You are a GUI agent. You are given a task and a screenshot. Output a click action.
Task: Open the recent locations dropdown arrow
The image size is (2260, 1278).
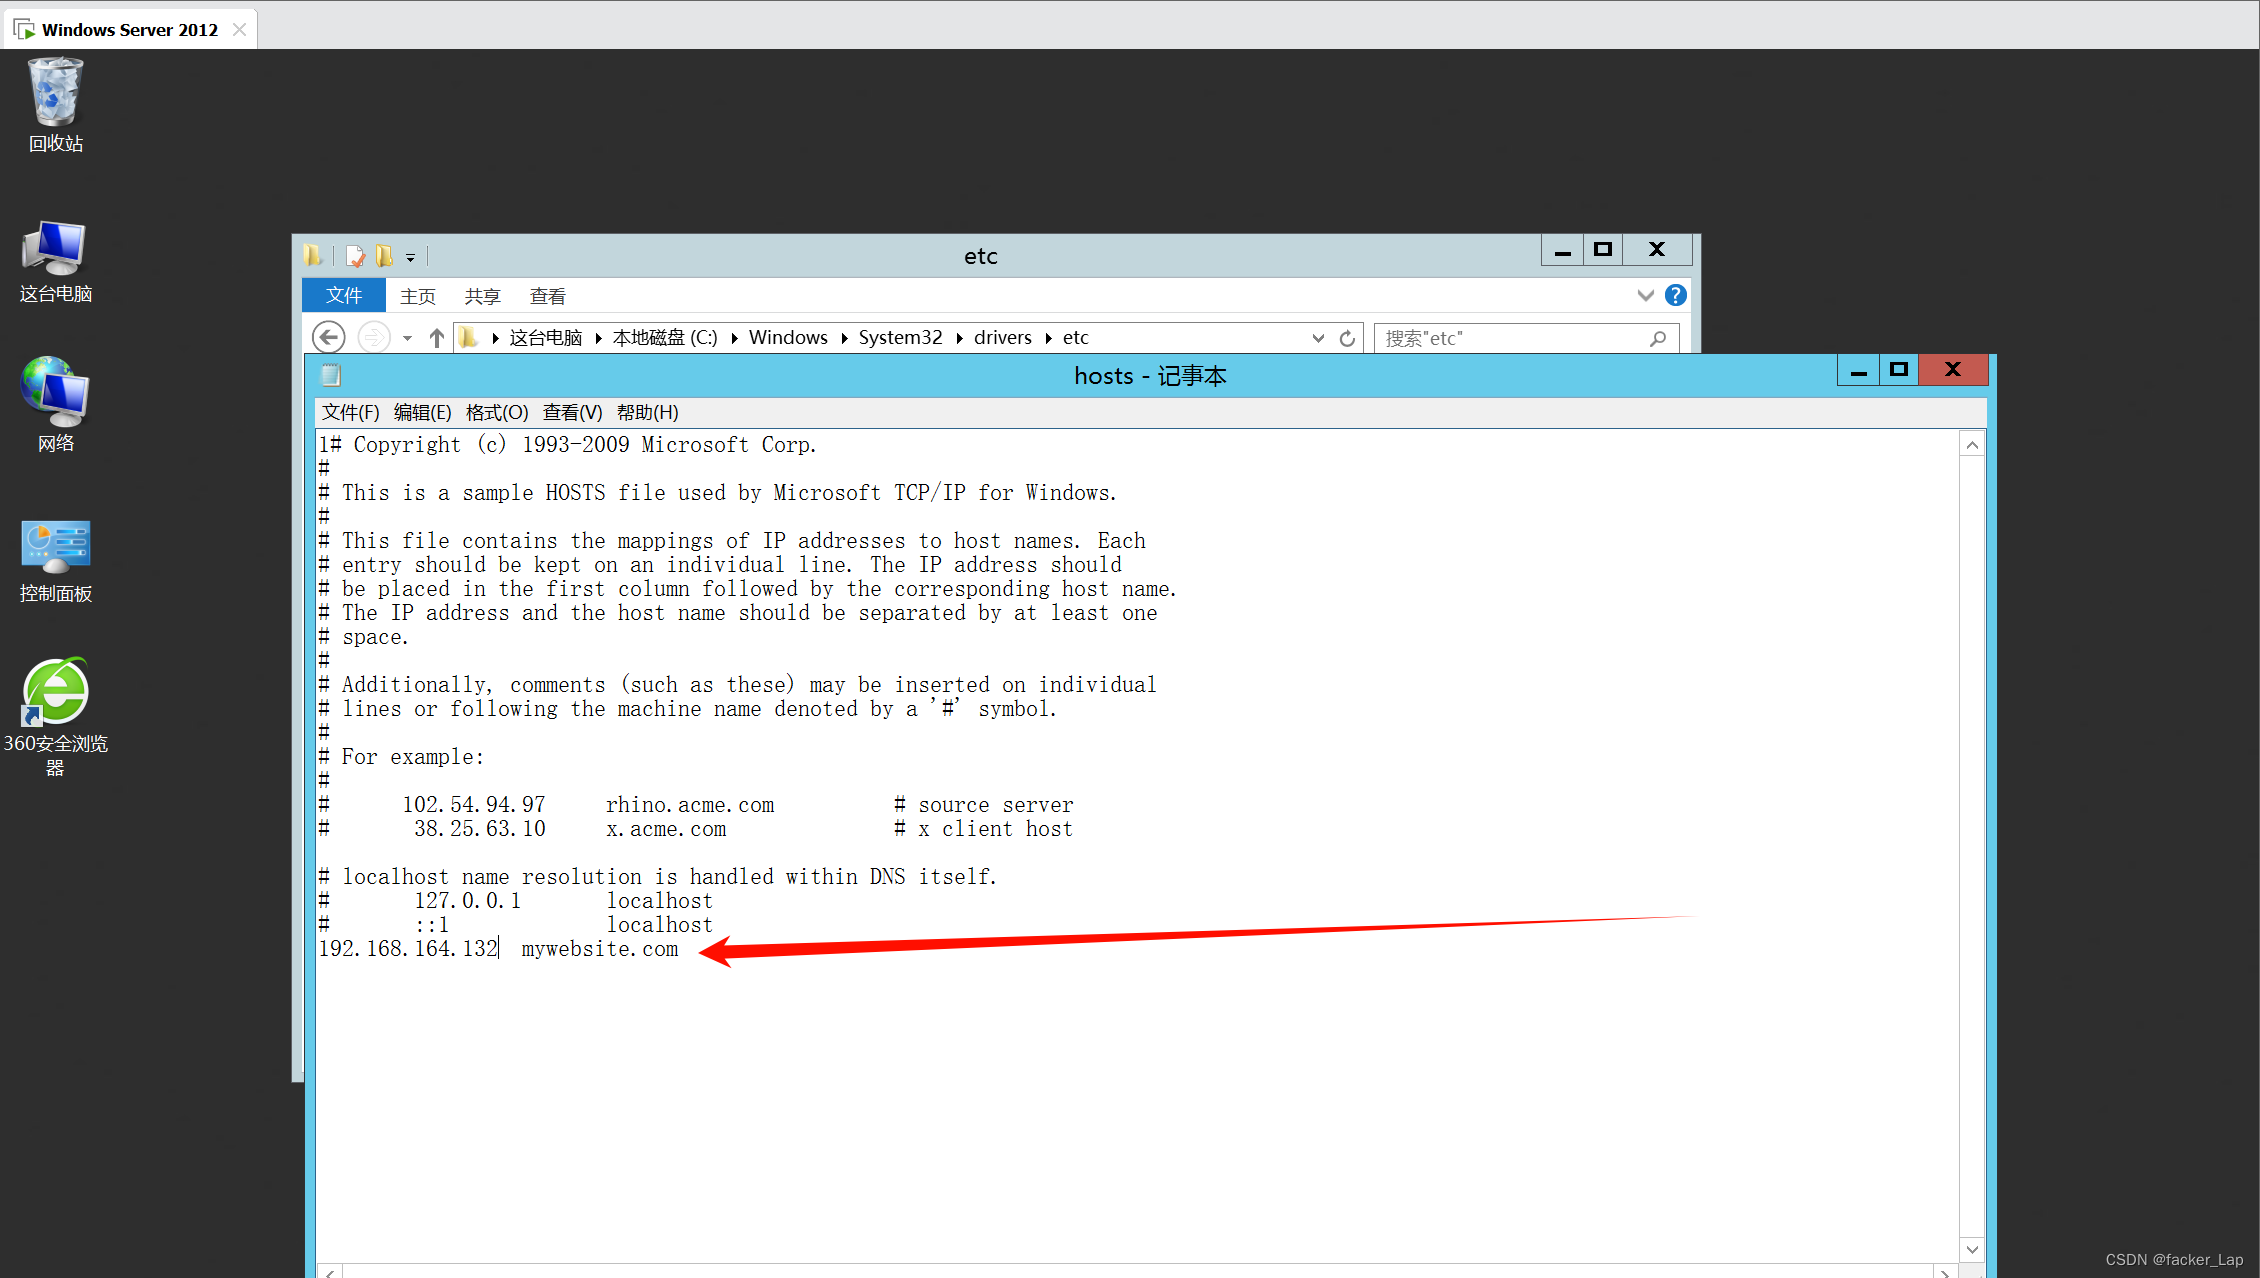[x=407, y=338]
